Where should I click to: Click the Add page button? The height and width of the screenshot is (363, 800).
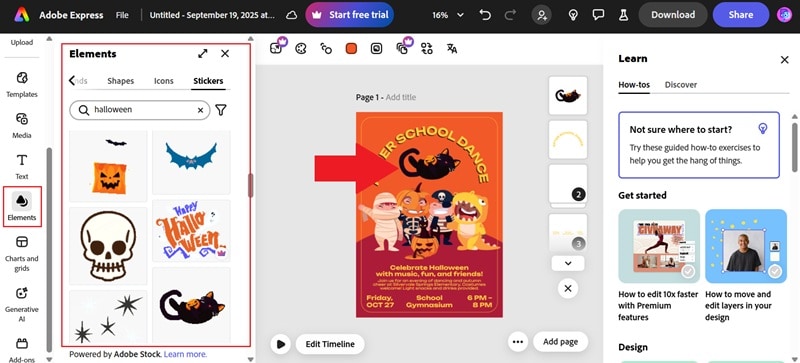(x=560, y=342)
